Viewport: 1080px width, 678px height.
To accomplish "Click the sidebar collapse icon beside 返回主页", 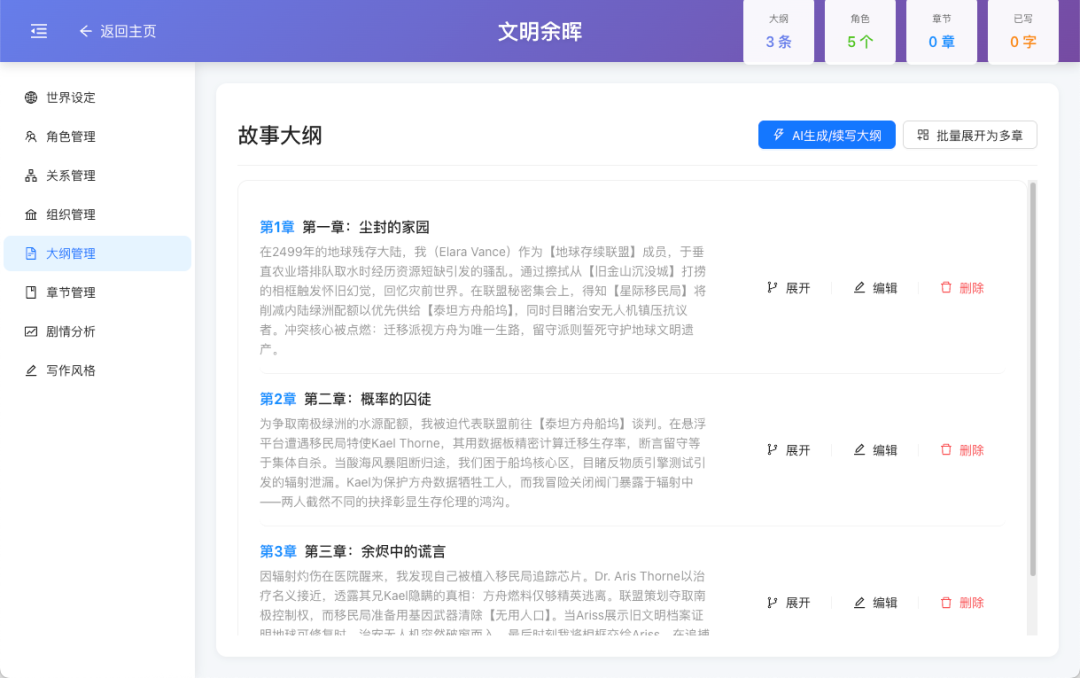I will coord(38,31).
